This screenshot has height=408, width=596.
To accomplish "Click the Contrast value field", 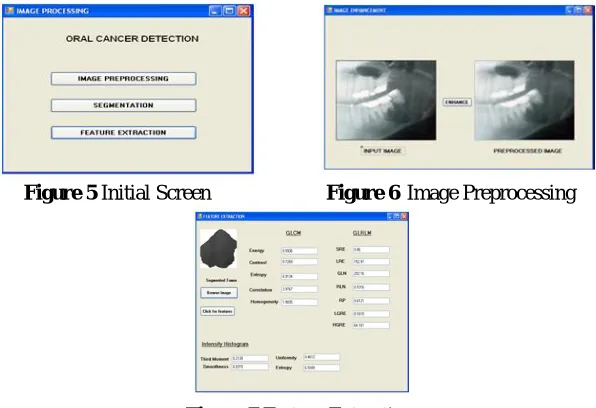I will click(x=300, y=262).
